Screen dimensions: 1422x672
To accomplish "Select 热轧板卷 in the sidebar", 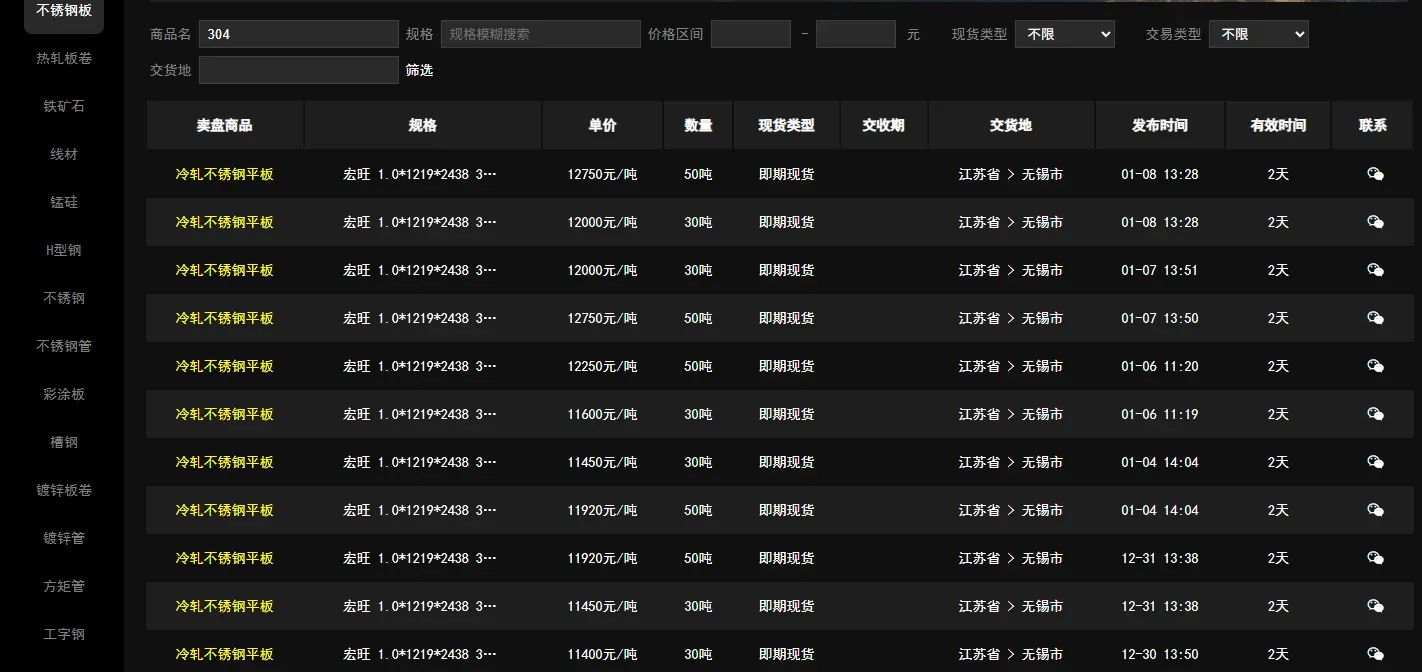I will (64, 58).
